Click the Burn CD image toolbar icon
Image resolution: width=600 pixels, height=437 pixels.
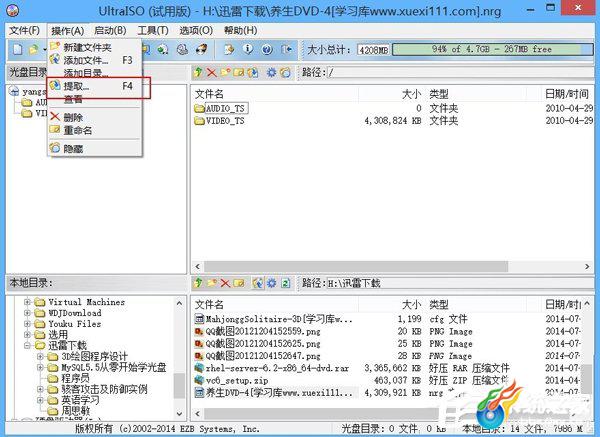tap(201, 49)
